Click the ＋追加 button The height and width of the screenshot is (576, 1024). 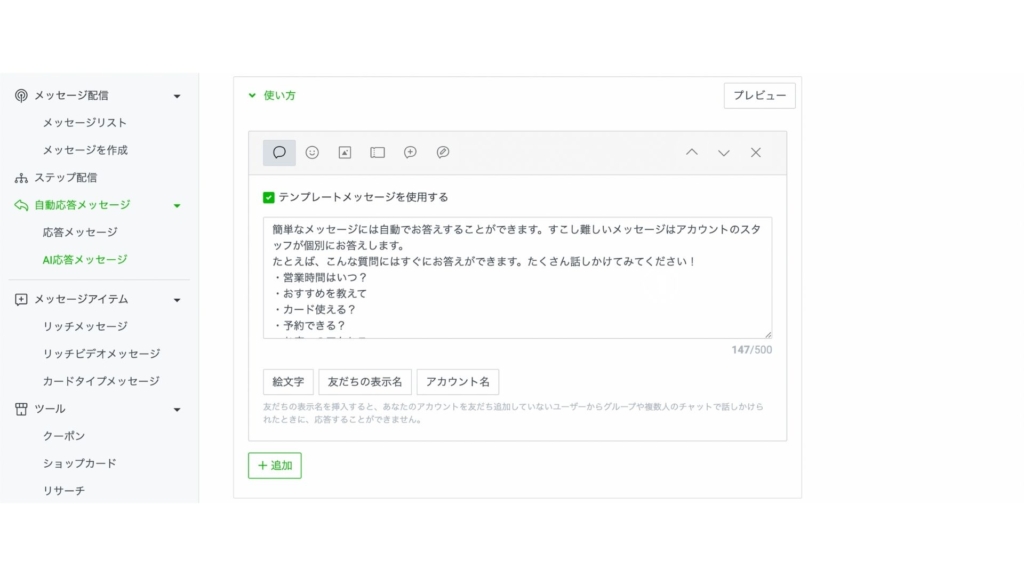(x=275, y=466)
